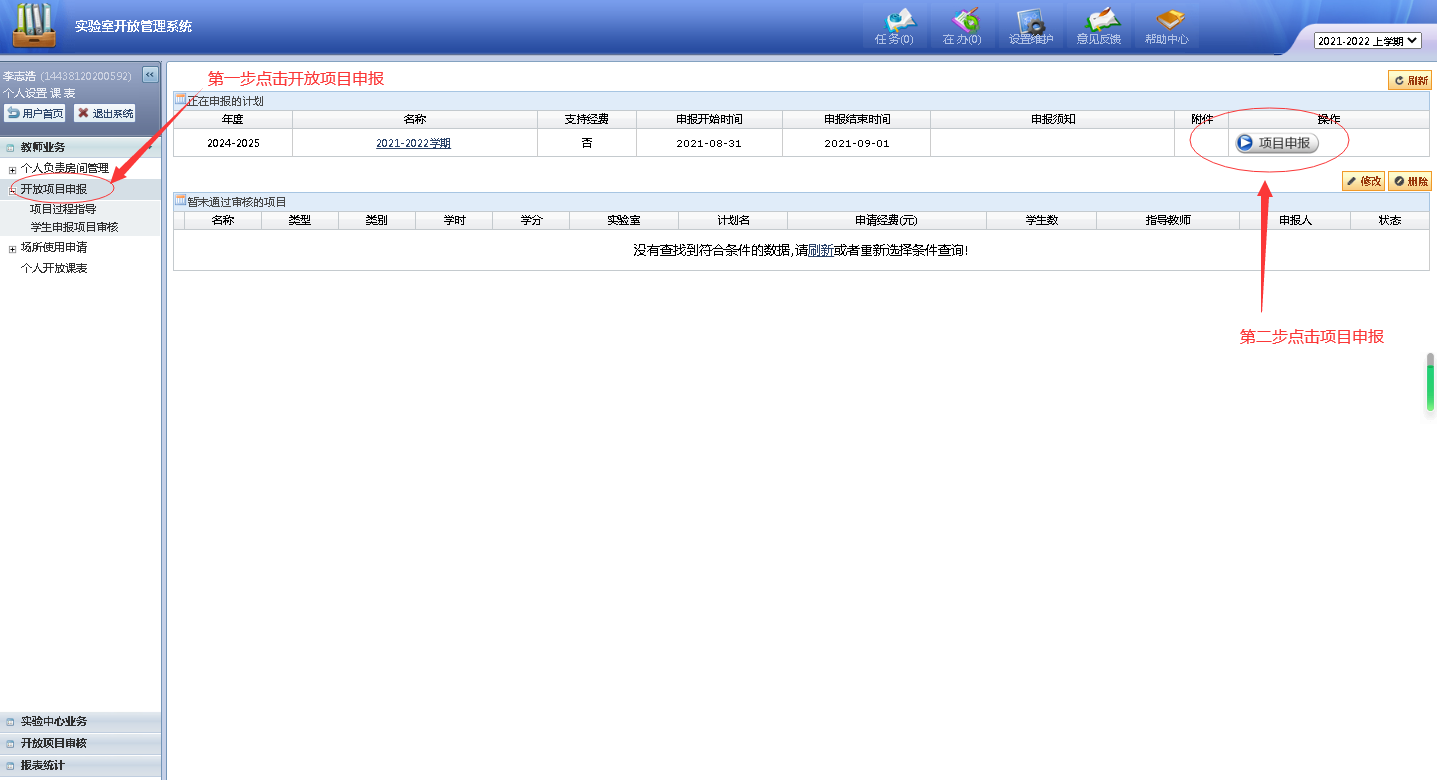Click the 项目申报 apply button

click(1277, 143)
